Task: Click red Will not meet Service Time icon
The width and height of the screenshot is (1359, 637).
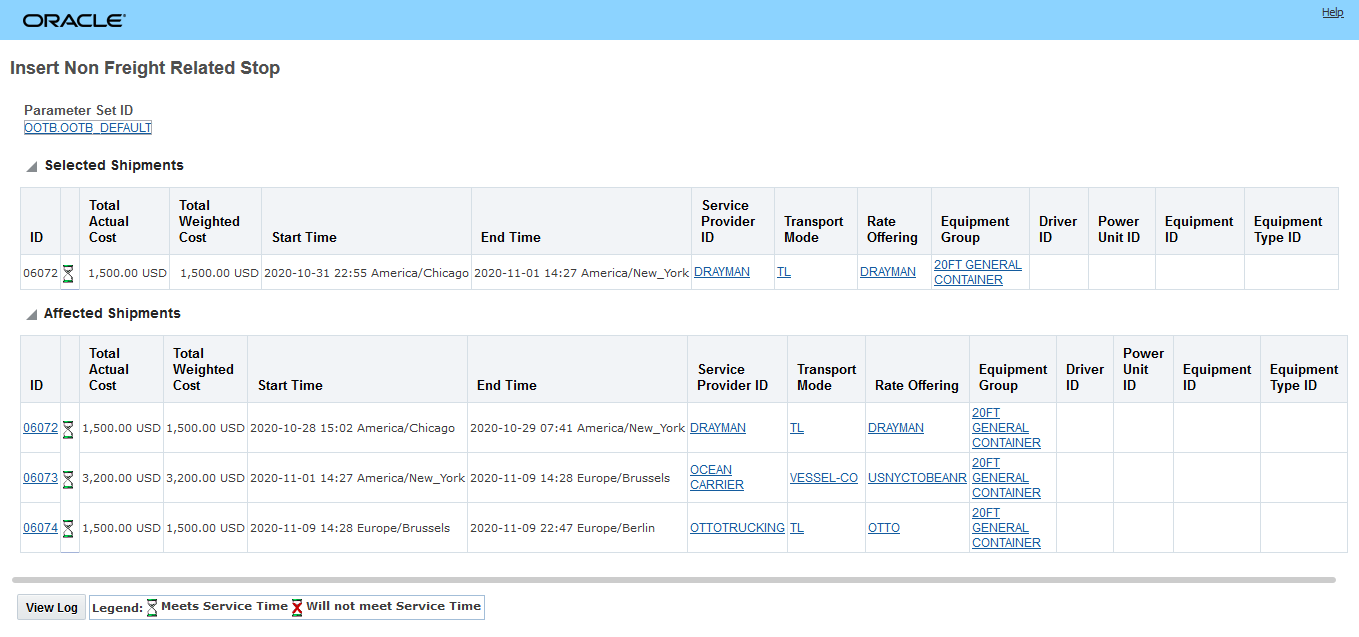Action: [x=297, y=607]
